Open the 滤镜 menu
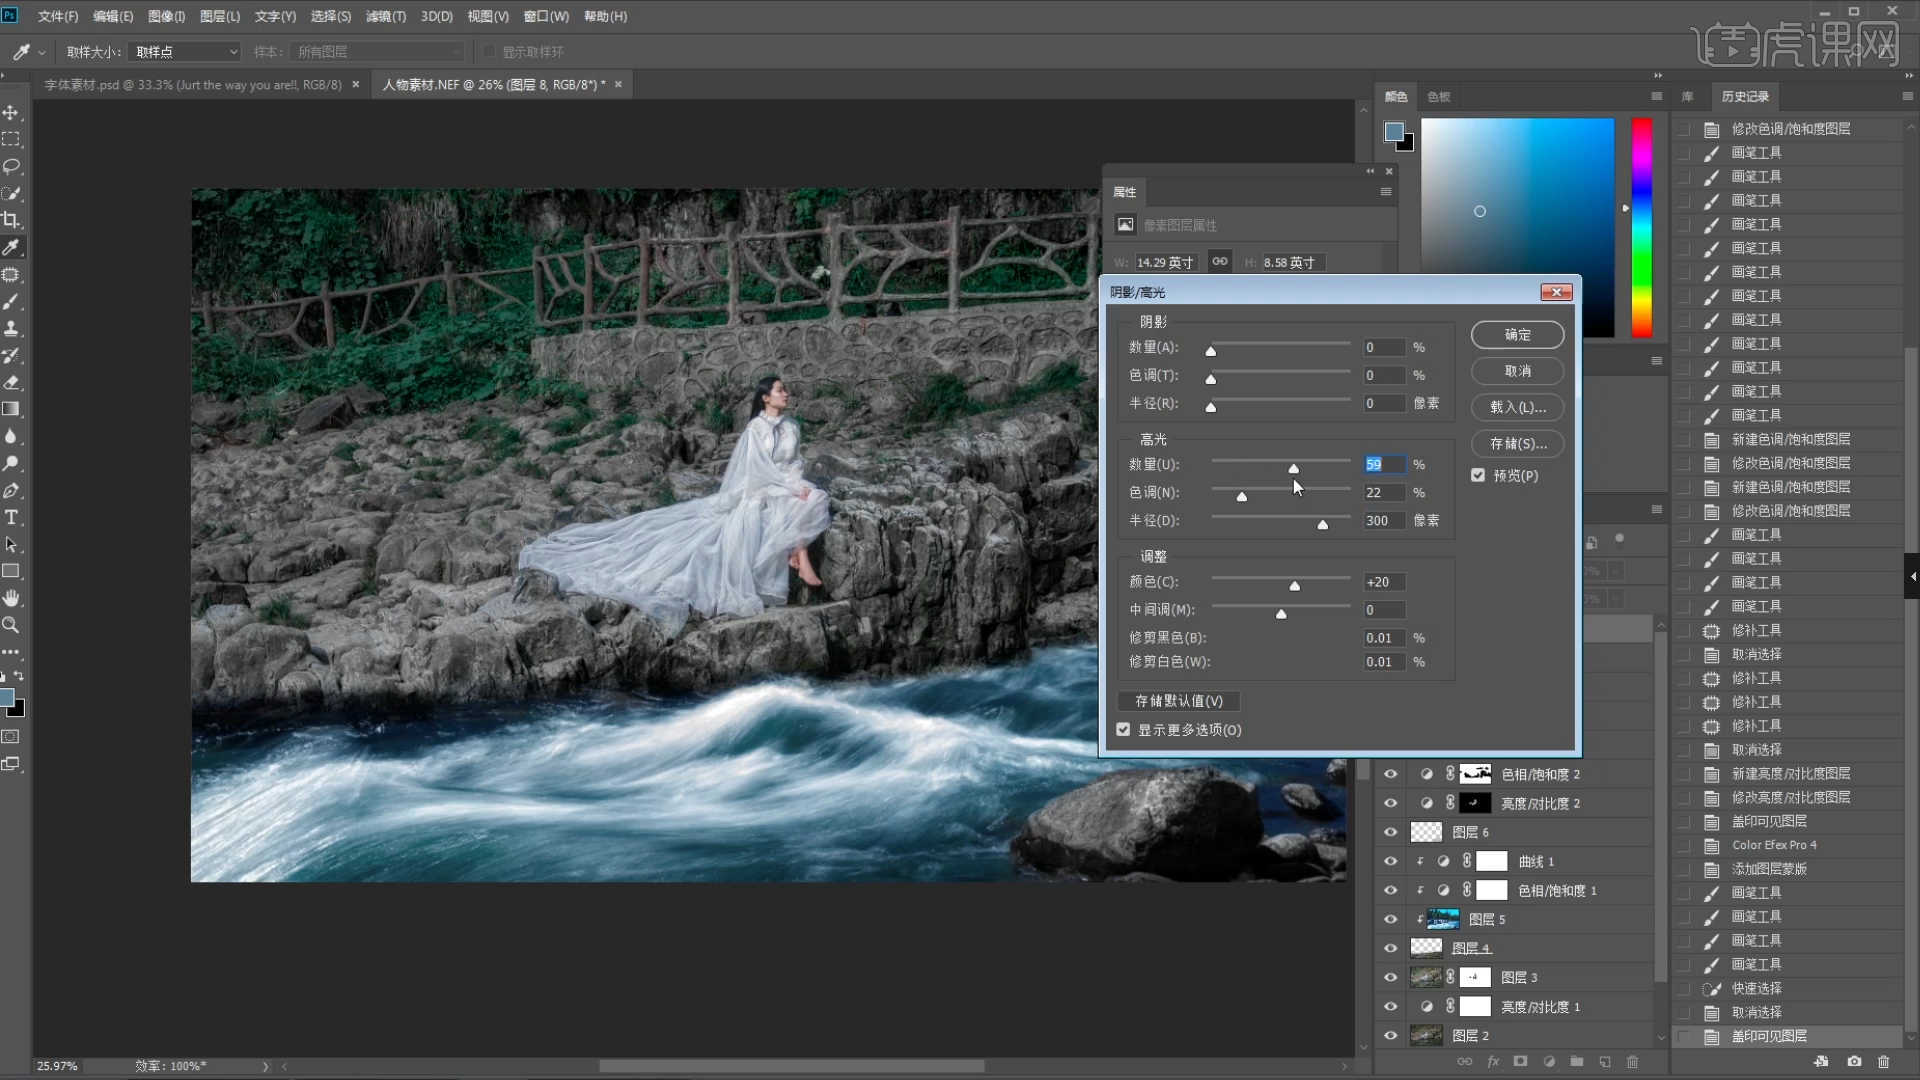Viewport: 1920px width, 1080px height. point(385,16)
